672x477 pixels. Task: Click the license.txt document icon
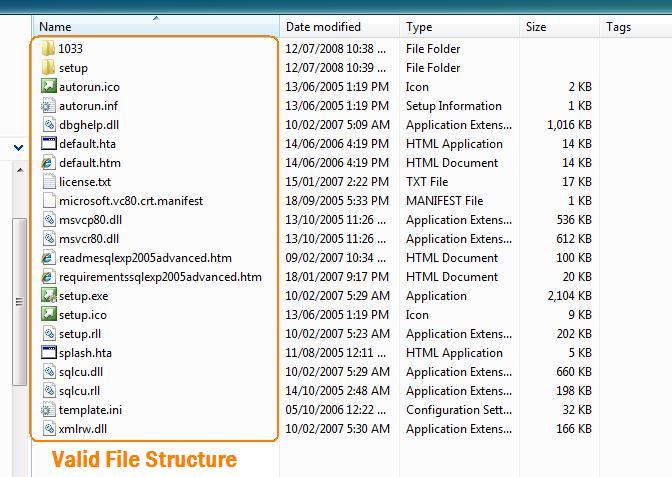(x=49, y=181)
